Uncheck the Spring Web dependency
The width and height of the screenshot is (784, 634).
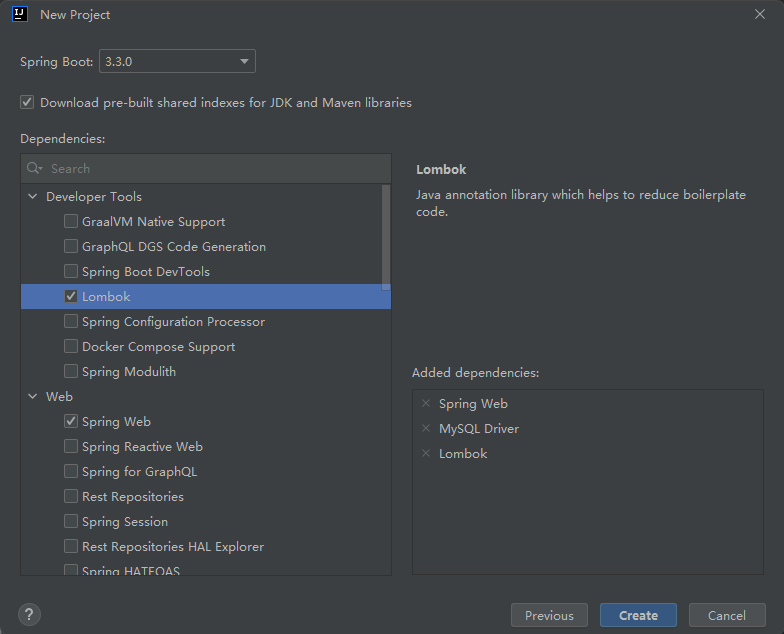pos(71,421)
